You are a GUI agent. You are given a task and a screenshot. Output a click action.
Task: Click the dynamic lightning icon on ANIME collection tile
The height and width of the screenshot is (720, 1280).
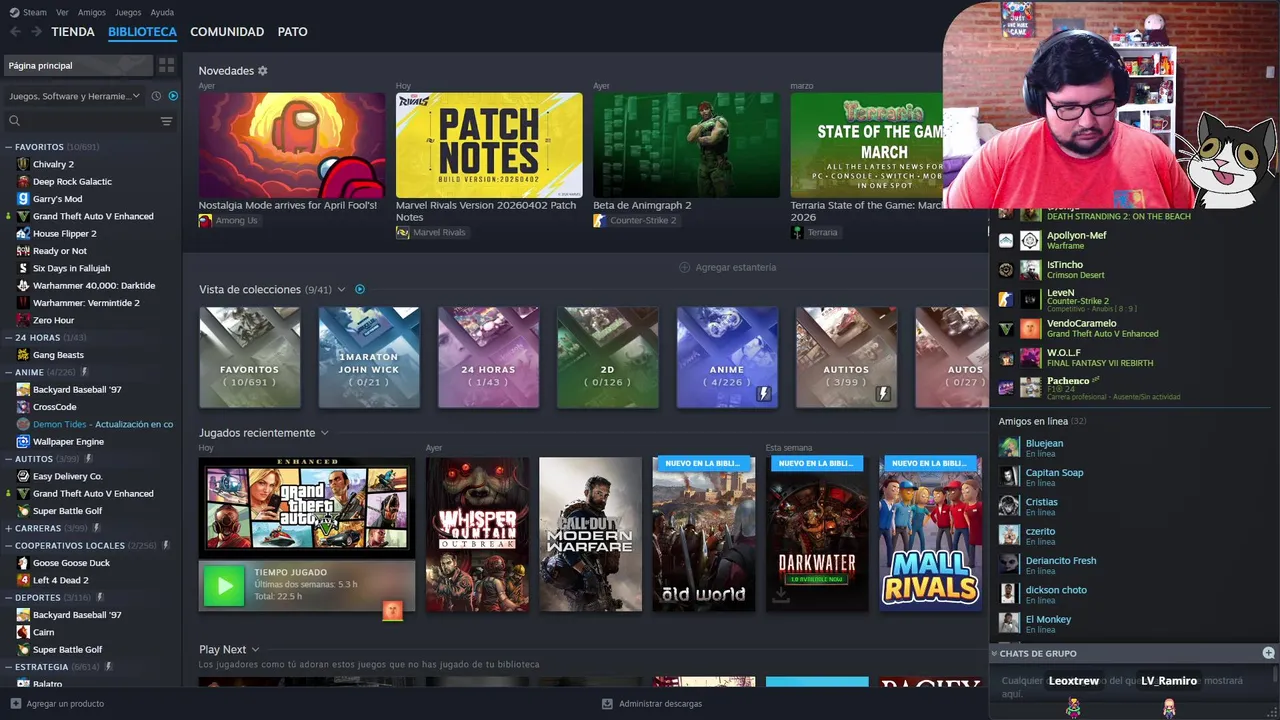point(764,394)
